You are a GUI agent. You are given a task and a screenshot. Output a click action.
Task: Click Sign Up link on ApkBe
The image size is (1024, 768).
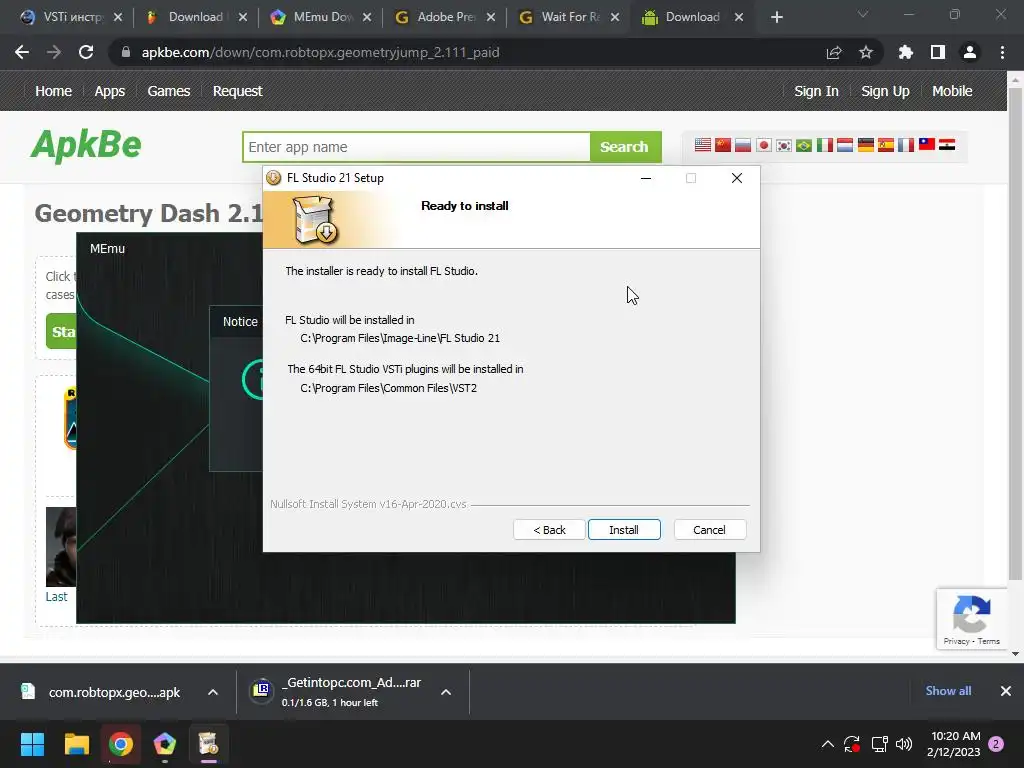click(886, 91)
